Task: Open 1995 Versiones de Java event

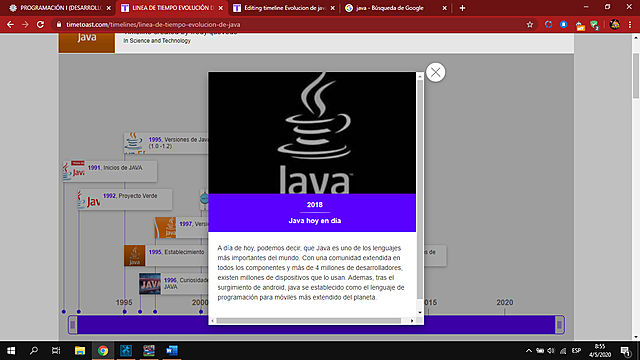Action: coord(166,143)
